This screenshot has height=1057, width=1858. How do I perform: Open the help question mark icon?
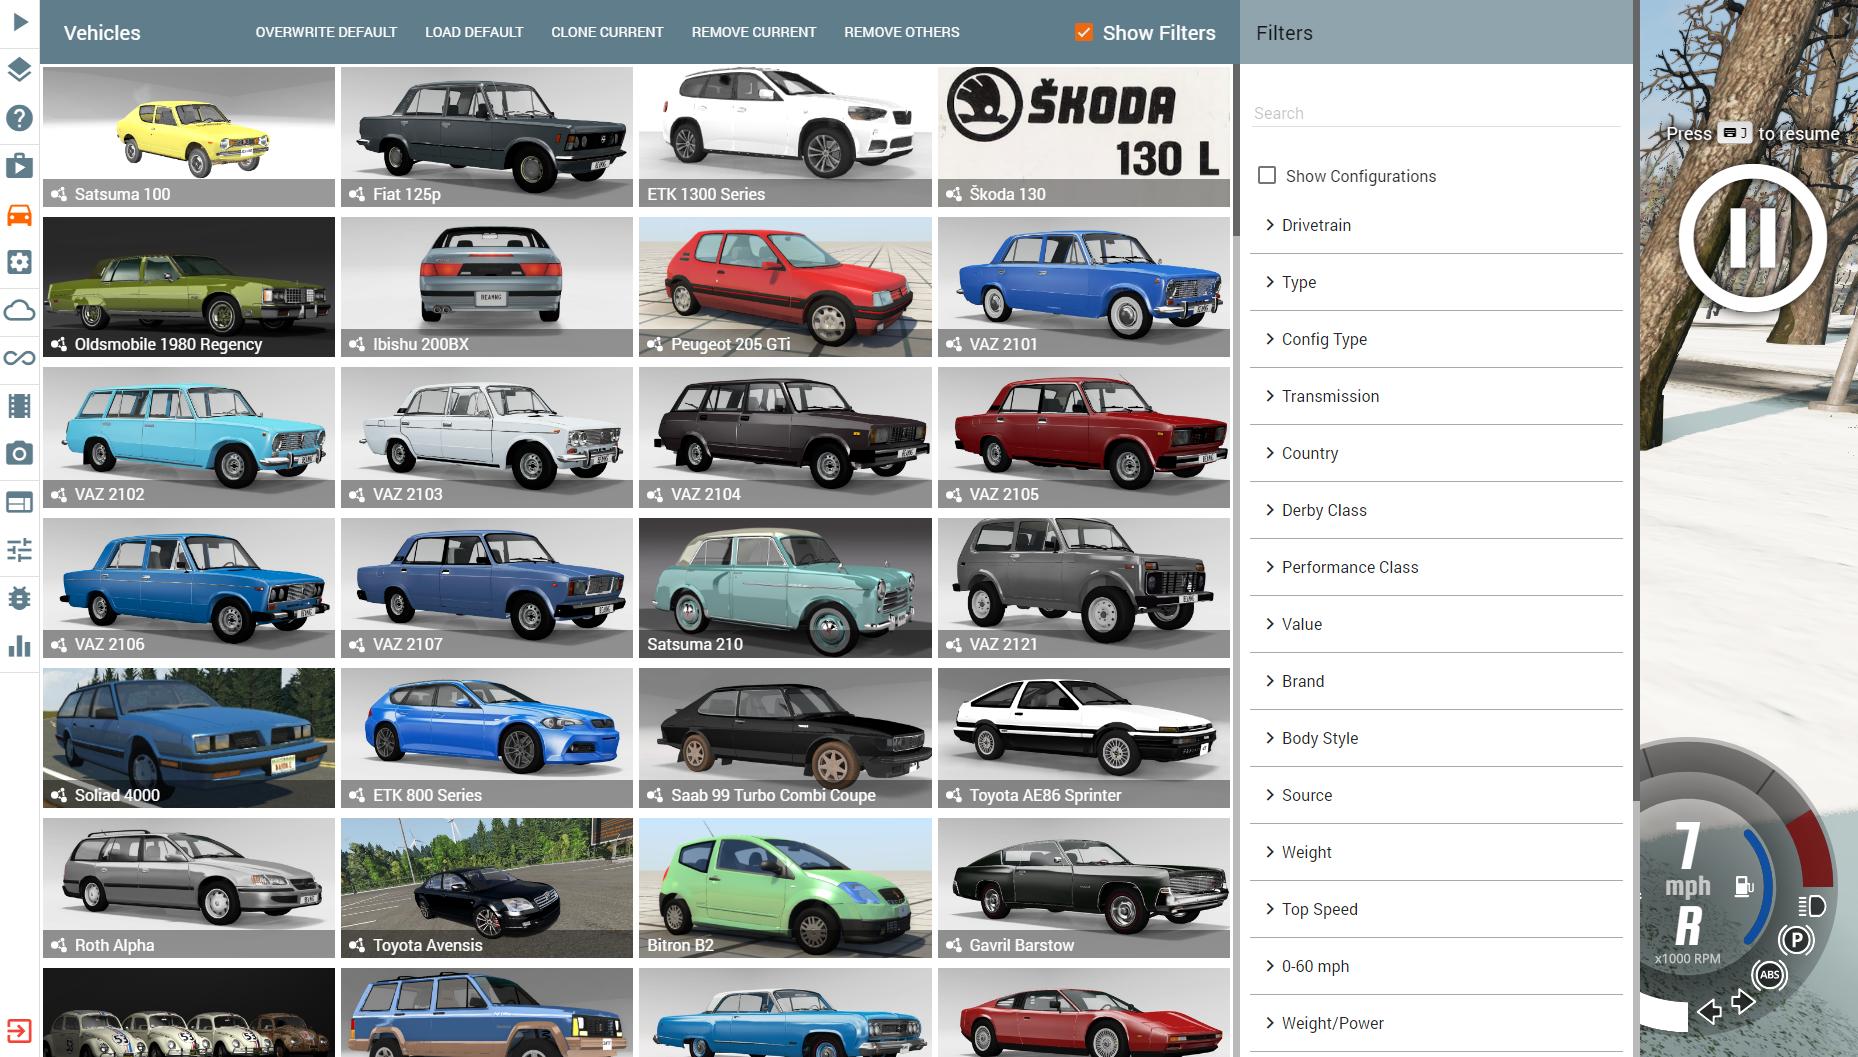[x=20, y=118]
